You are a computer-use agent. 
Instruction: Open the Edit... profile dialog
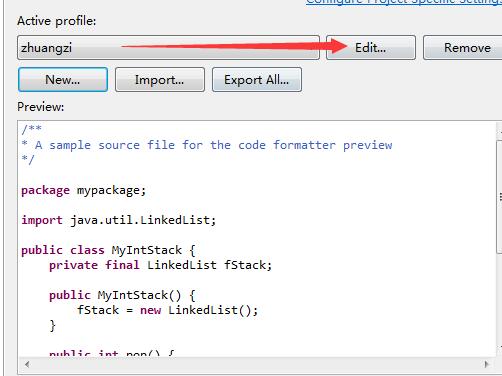pyautogui.click(x=371, y=48)
